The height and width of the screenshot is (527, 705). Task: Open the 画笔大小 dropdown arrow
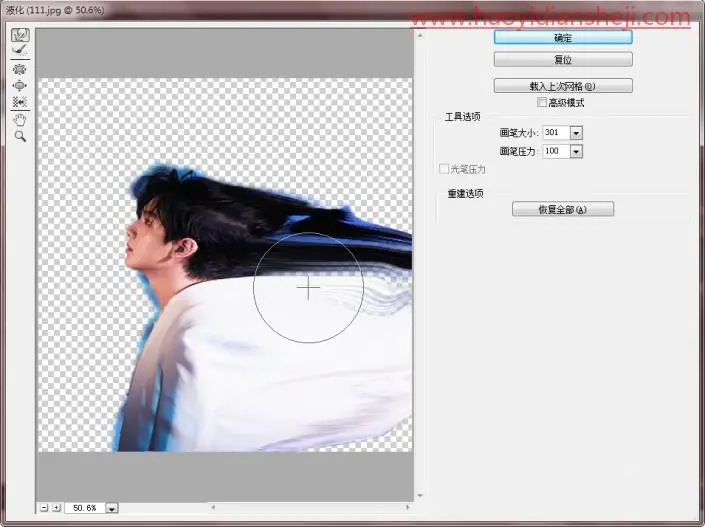576,133
